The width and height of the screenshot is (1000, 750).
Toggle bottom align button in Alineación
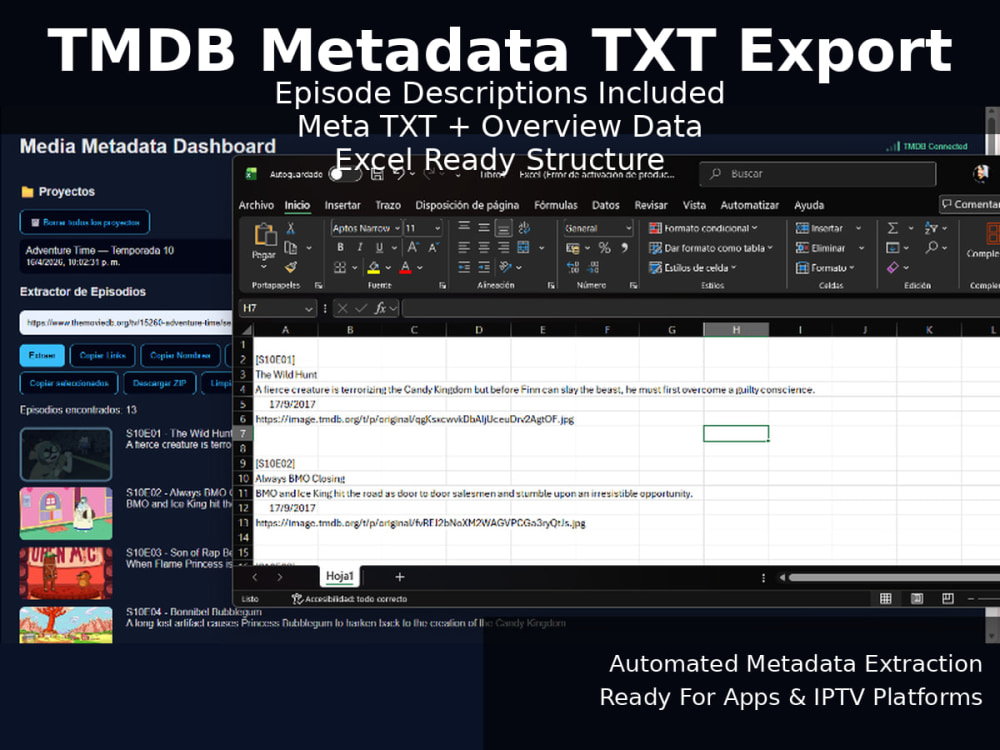pyautogui.click(x=504, y=228)
